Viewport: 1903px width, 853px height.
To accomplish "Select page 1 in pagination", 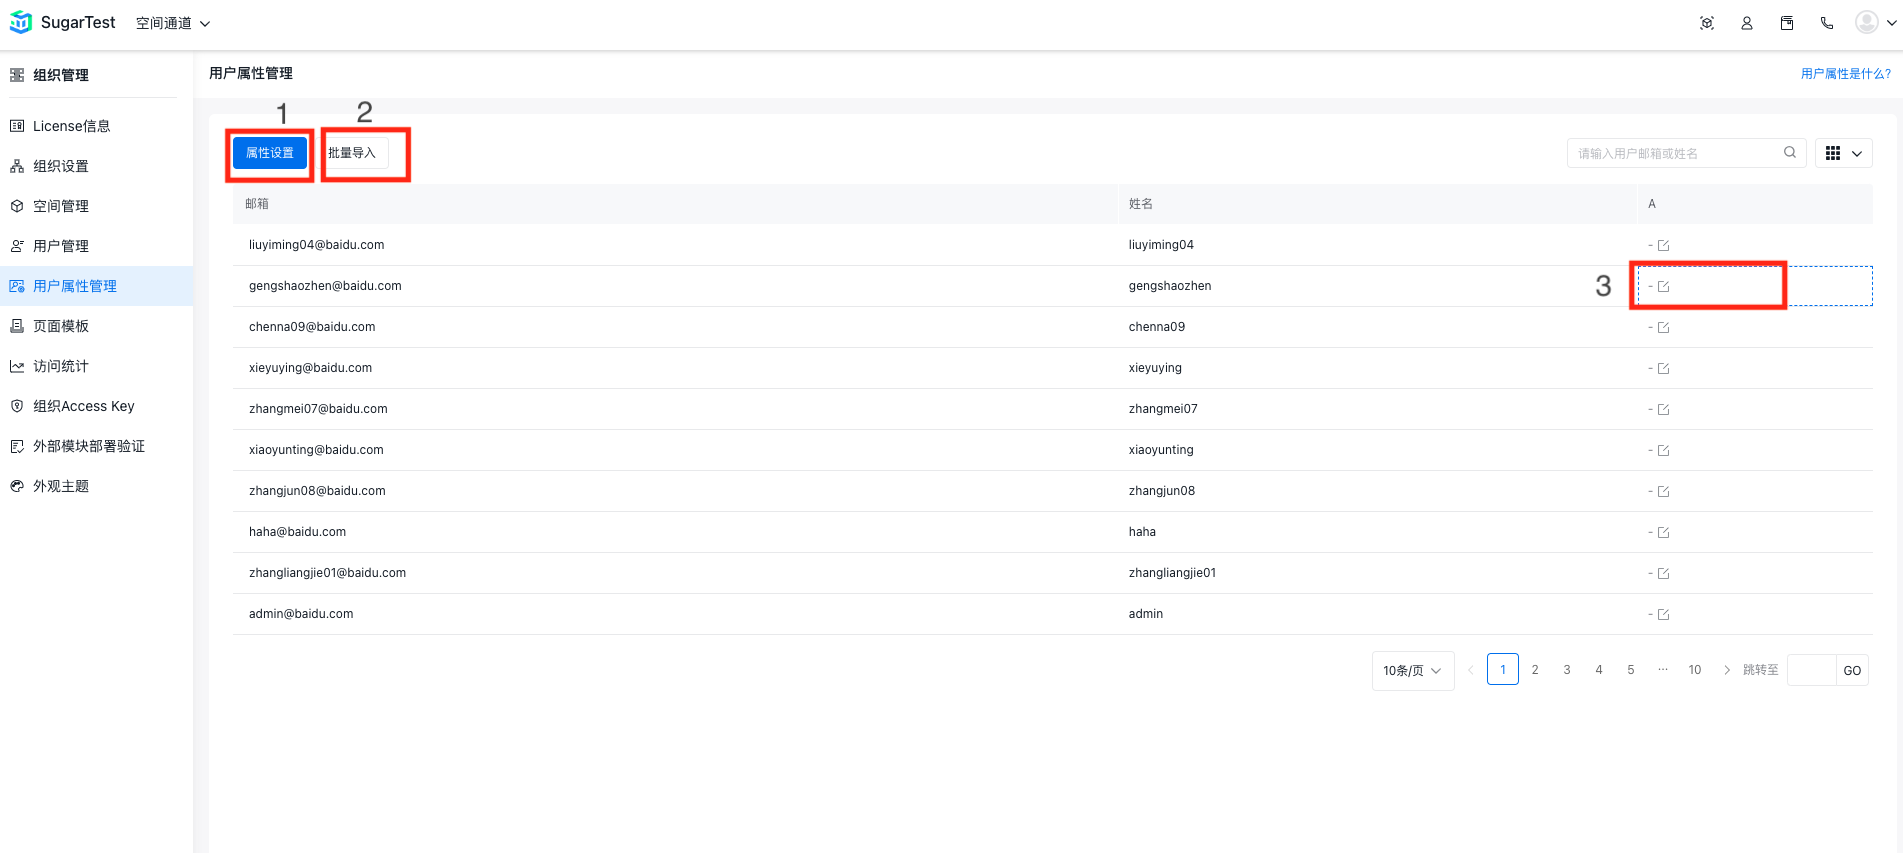I will tap(1503, 670).
